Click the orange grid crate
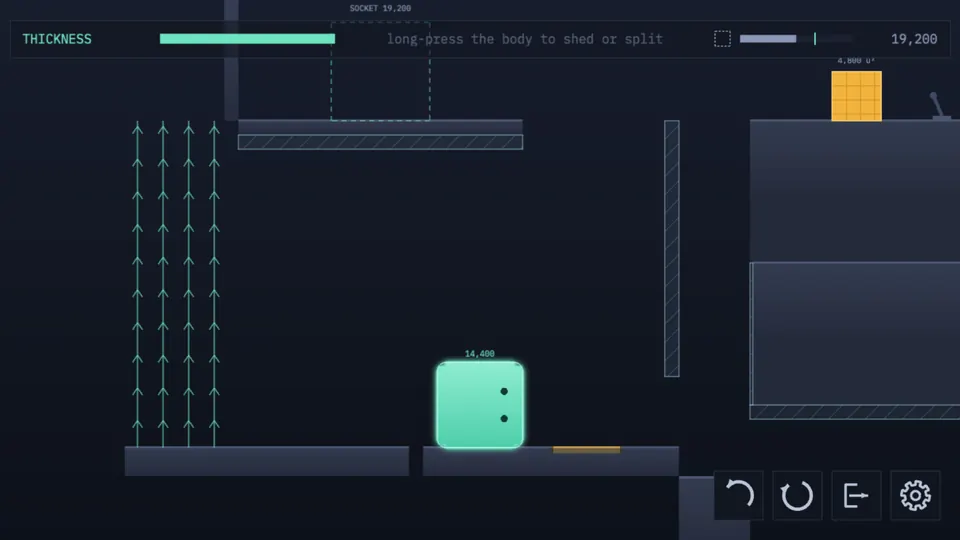Image resolution: width=960 pixels, height=540 pixels. pos(857,96)
